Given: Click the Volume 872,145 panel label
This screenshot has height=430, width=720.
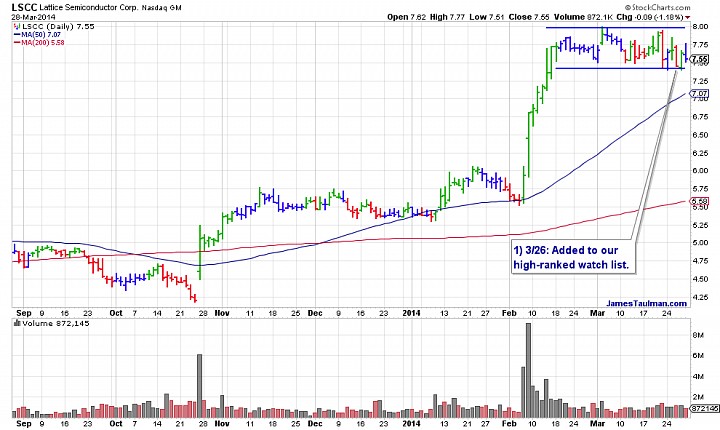Looking at the screenshot, I should coord(52,323).
